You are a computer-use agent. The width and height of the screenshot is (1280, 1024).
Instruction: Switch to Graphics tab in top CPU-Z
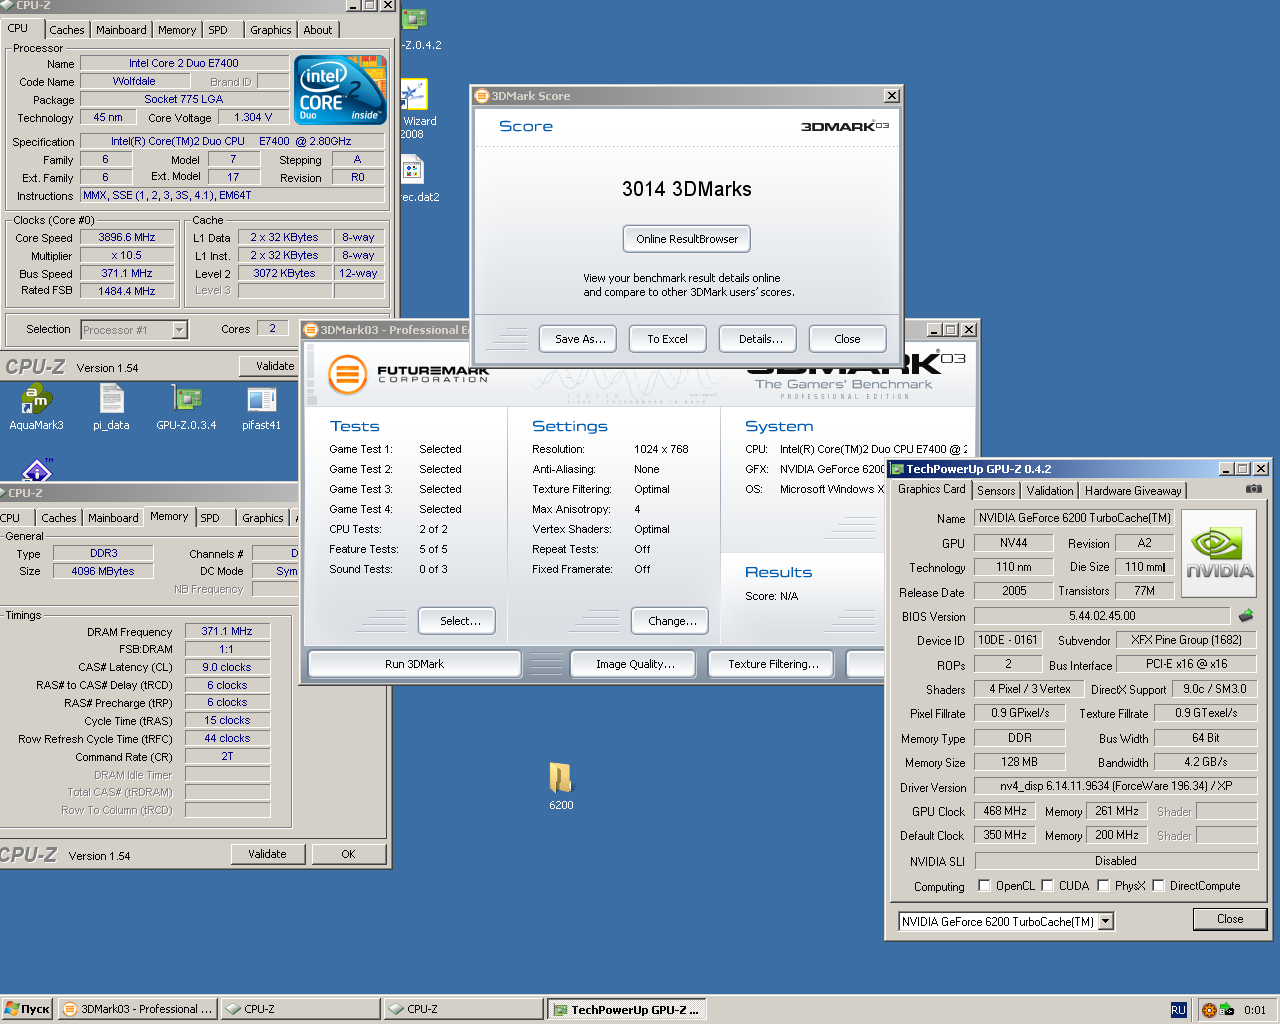point(271,30)
